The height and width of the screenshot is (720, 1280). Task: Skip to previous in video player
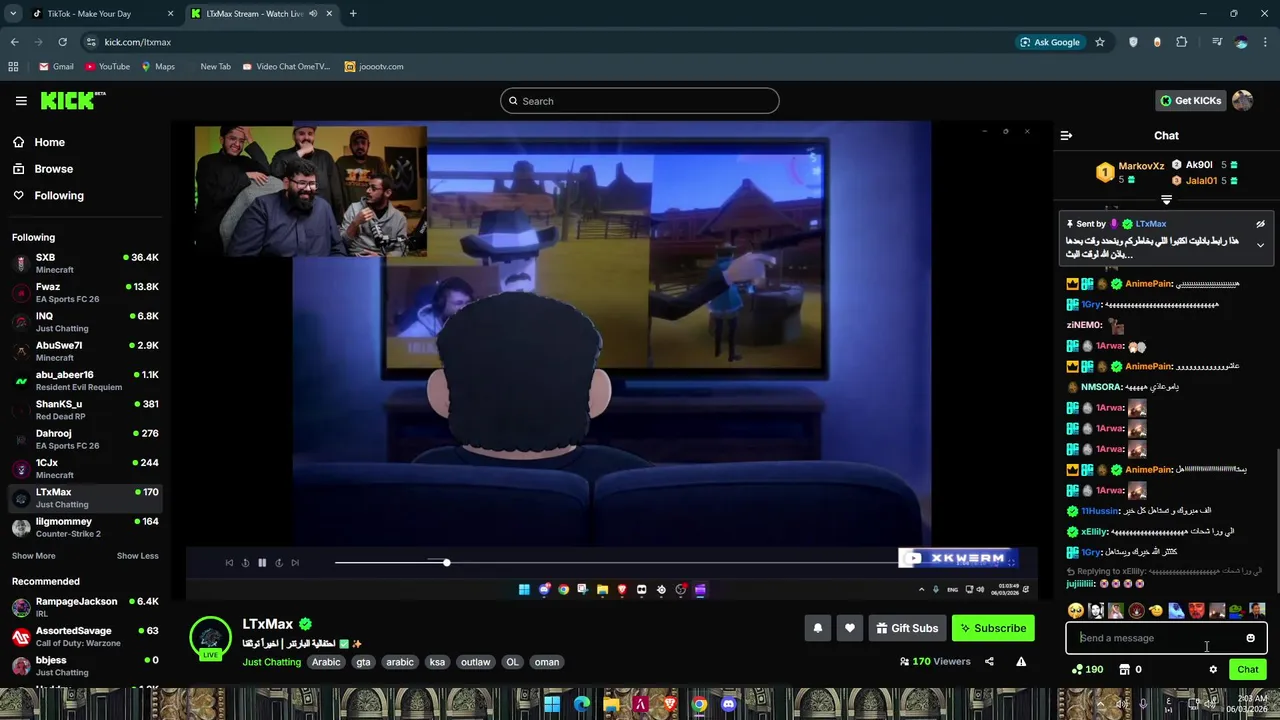pos(229,563)
